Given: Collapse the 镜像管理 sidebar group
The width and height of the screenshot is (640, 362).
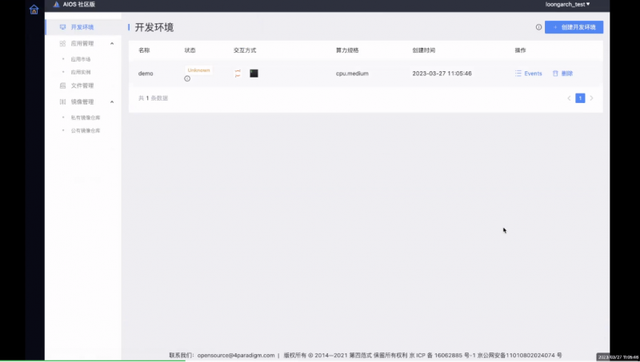Looking at the screenshot, I should click(112, 102).
